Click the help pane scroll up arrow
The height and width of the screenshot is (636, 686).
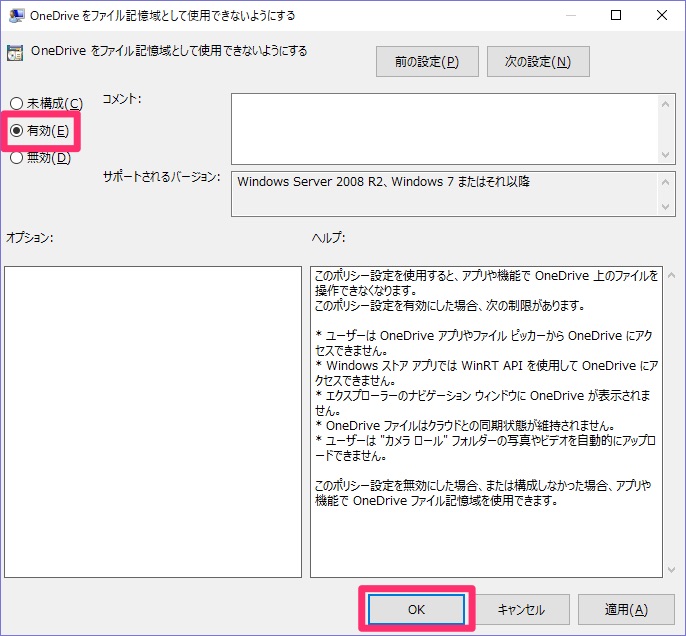(x=672, y=275)
